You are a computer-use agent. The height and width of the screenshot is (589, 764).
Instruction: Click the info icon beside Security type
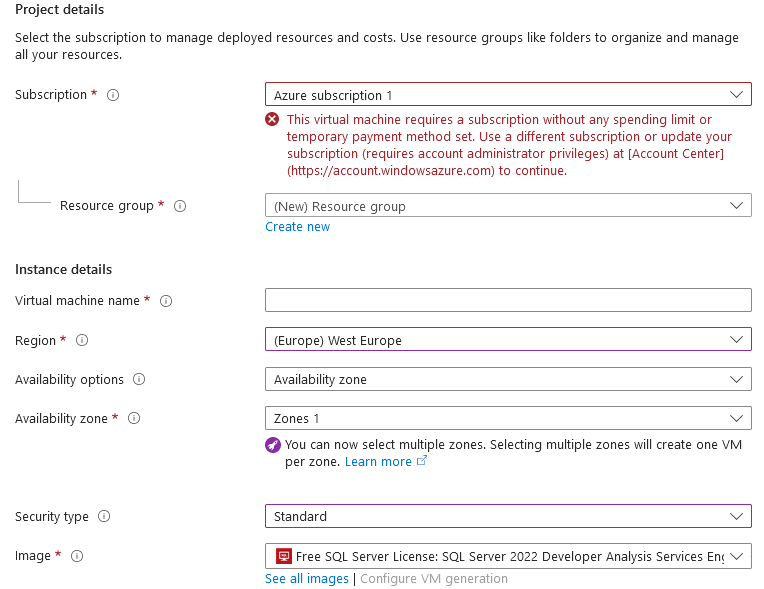tap(104, 516)
